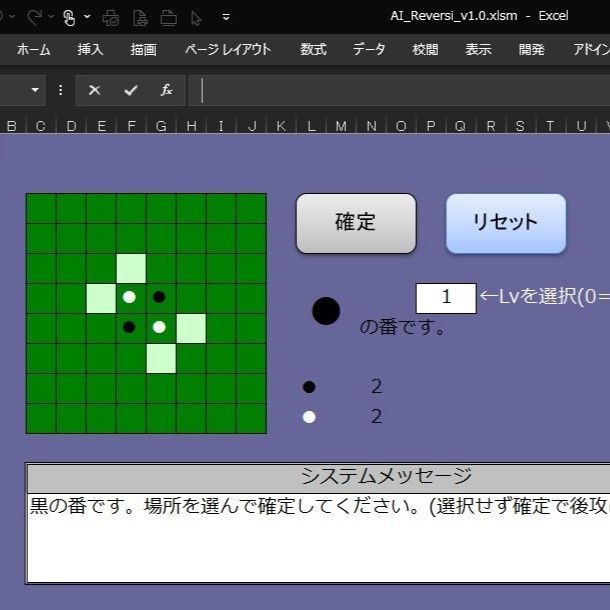This screenshot has height=610, width=610.
Task: Click the の番です。 label
Action: [403, 327]
